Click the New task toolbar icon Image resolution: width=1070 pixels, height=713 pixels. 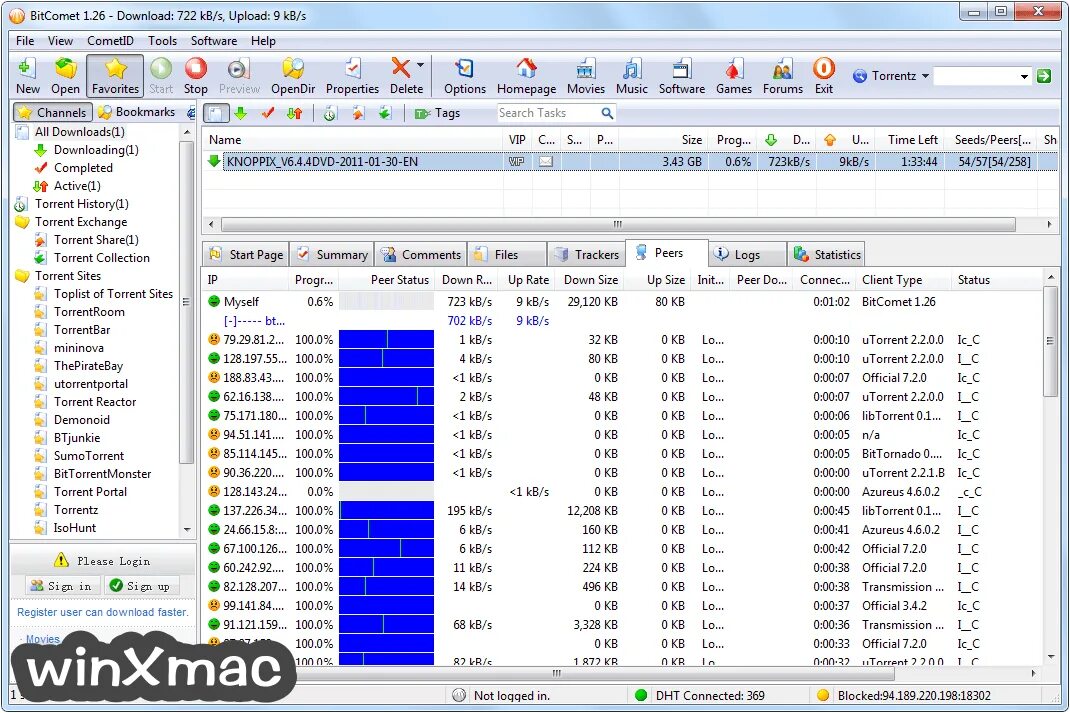tap(27, 76)
